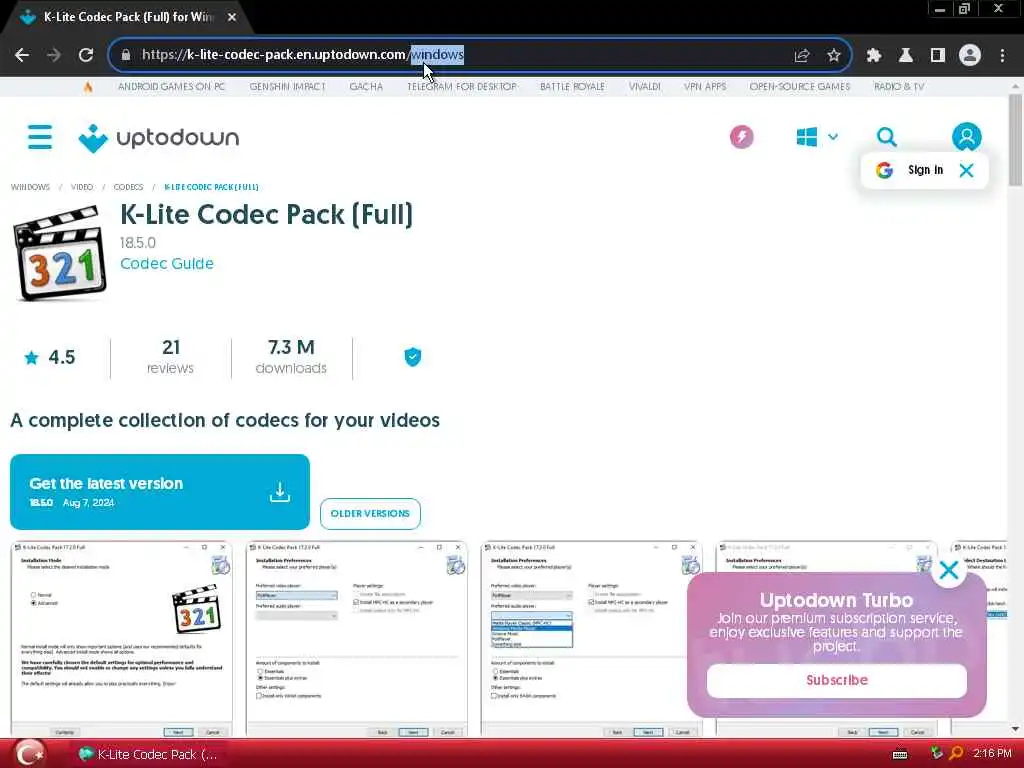Expand the Windows platform dropdown

[x=817, y=137]
